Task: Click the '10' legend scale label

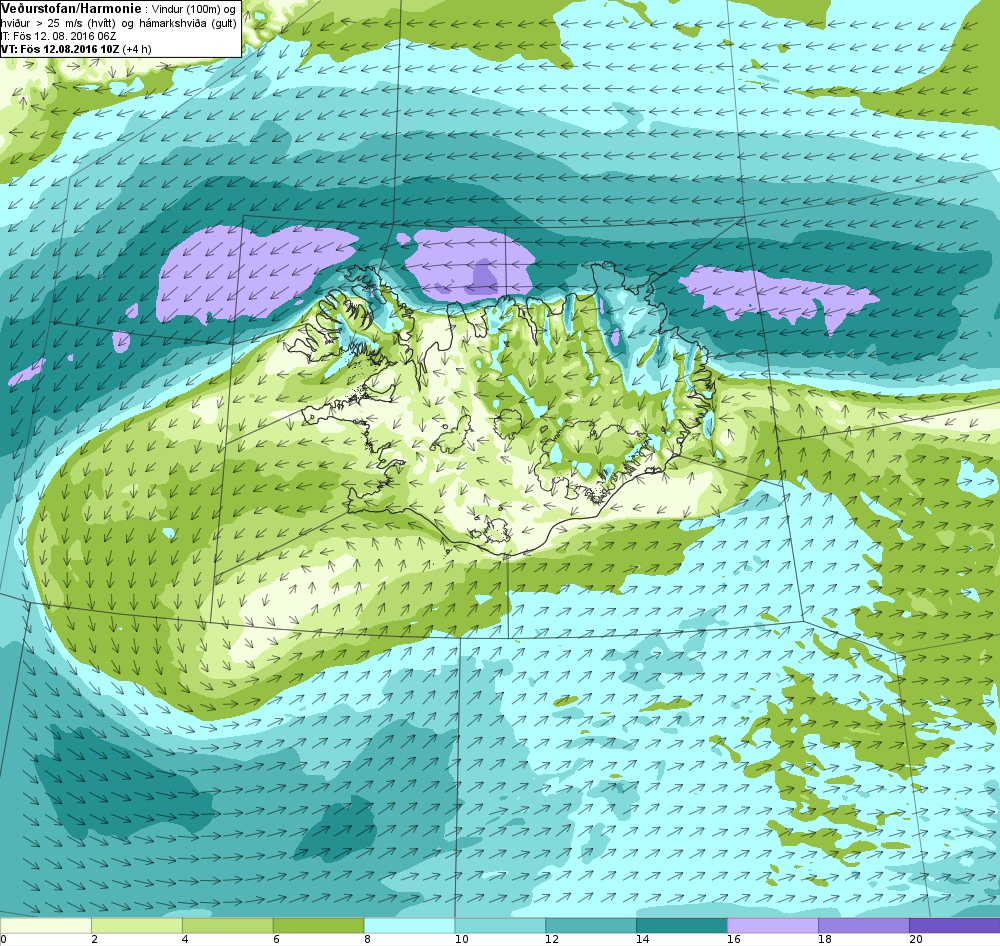Action: click(461, 938)
